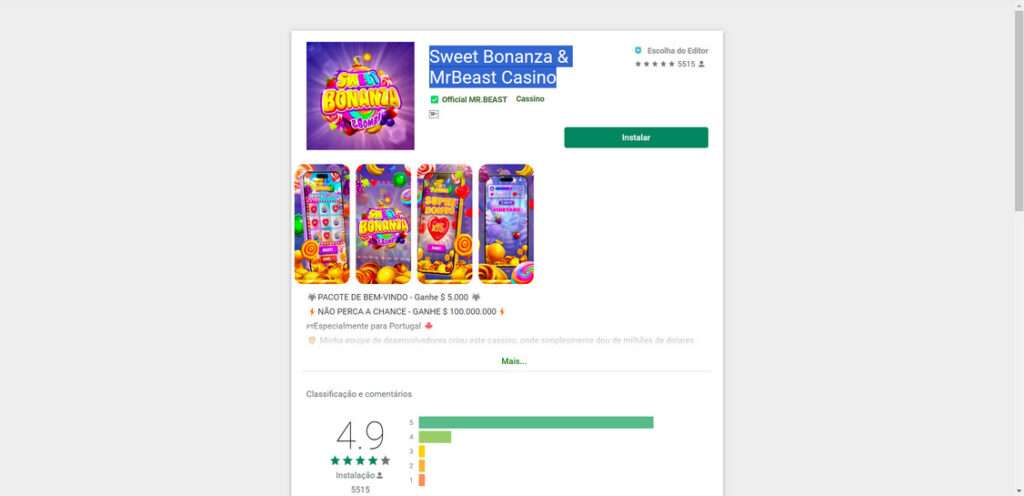Open the fourth purple screenshot thumbnail
The image size is (1024, 496).
point(506,224)
